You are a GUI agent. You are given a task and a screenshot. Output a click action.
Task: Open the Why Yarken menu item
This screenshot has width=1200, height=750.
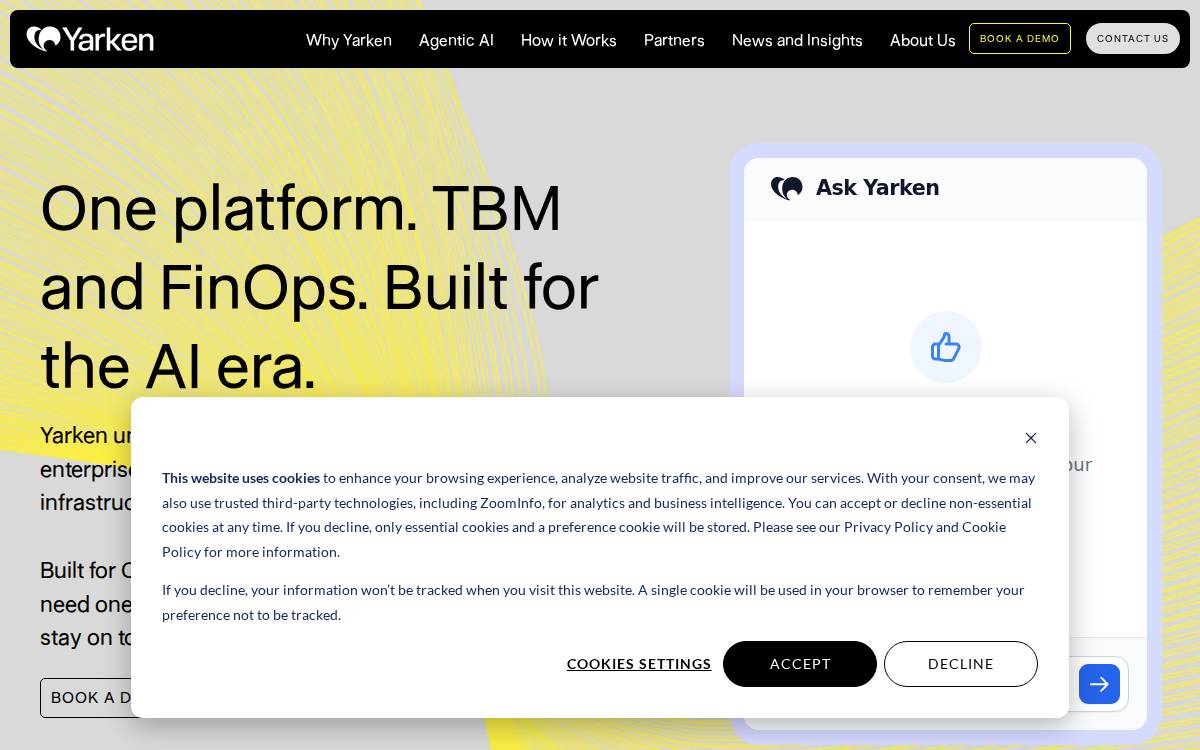[x=349, y=40]
